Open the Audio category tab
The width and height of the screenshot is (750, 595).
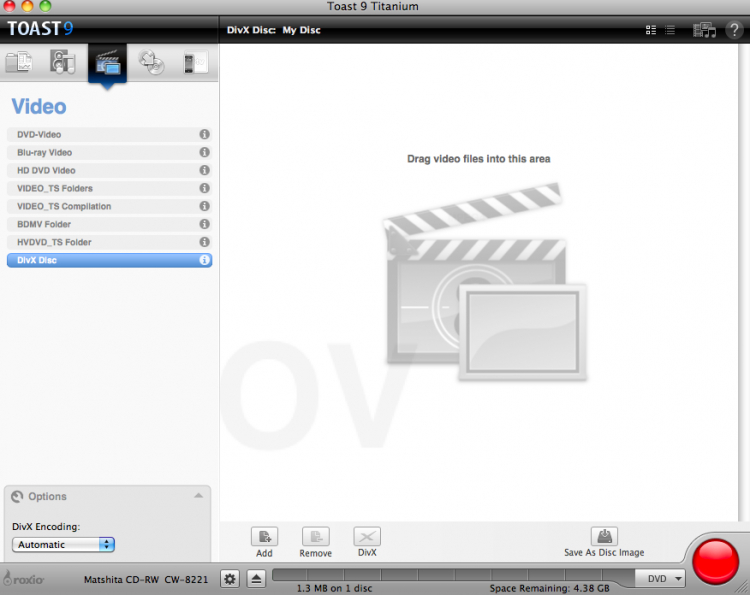click(x=63, y=62)
